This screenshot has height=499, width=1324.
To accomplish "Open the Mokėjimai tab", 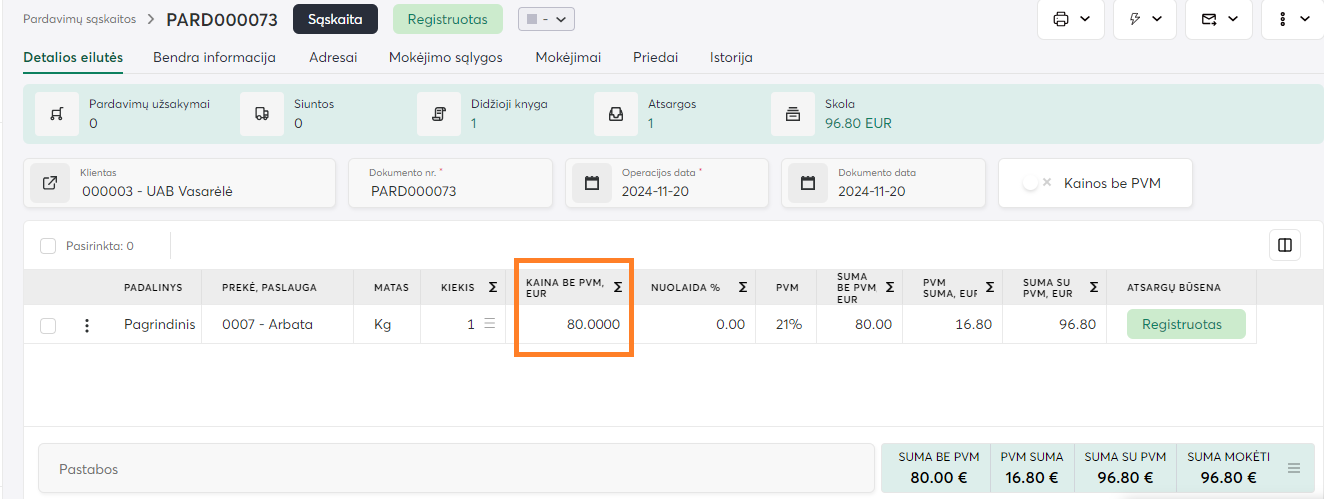I will point(568,57).
